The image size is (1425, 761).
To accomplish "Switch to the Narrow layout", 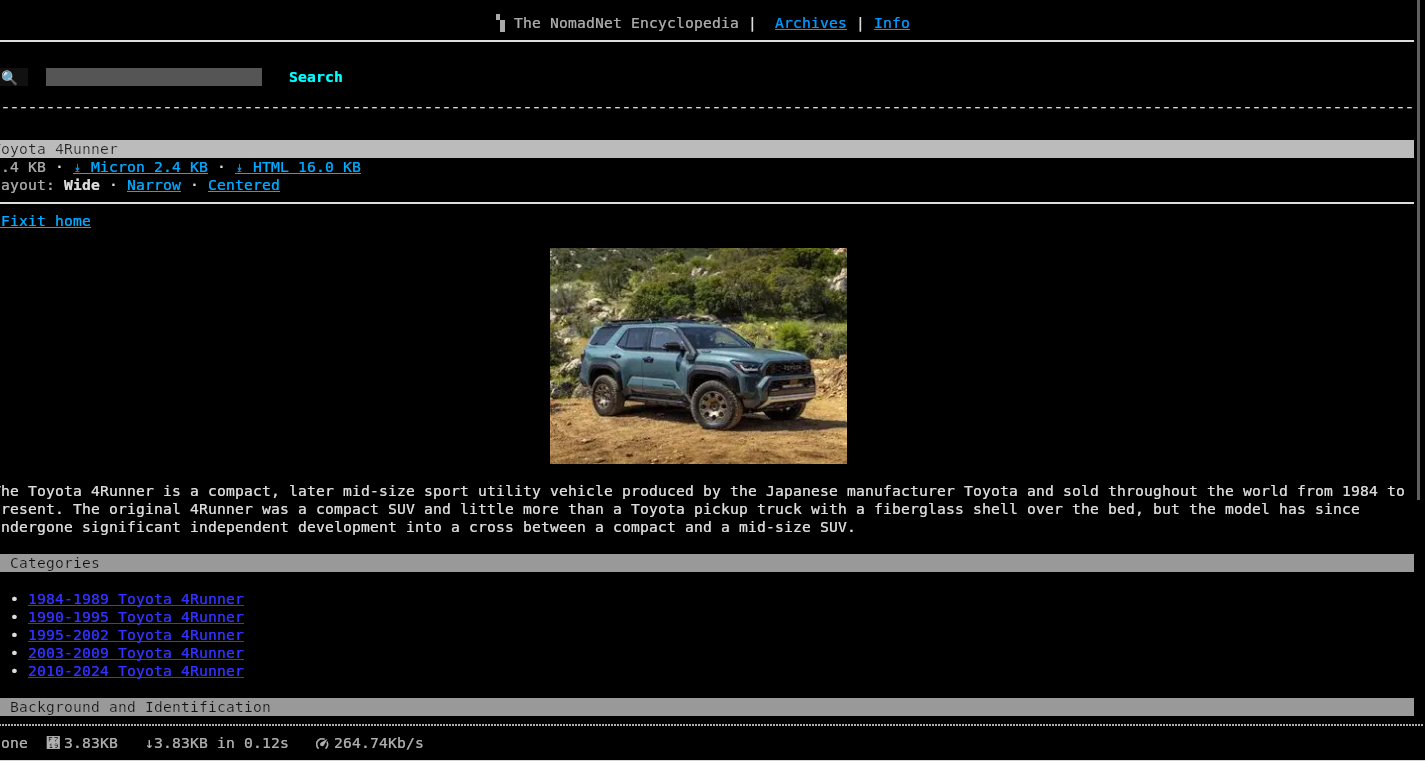I will pos(154,185).
